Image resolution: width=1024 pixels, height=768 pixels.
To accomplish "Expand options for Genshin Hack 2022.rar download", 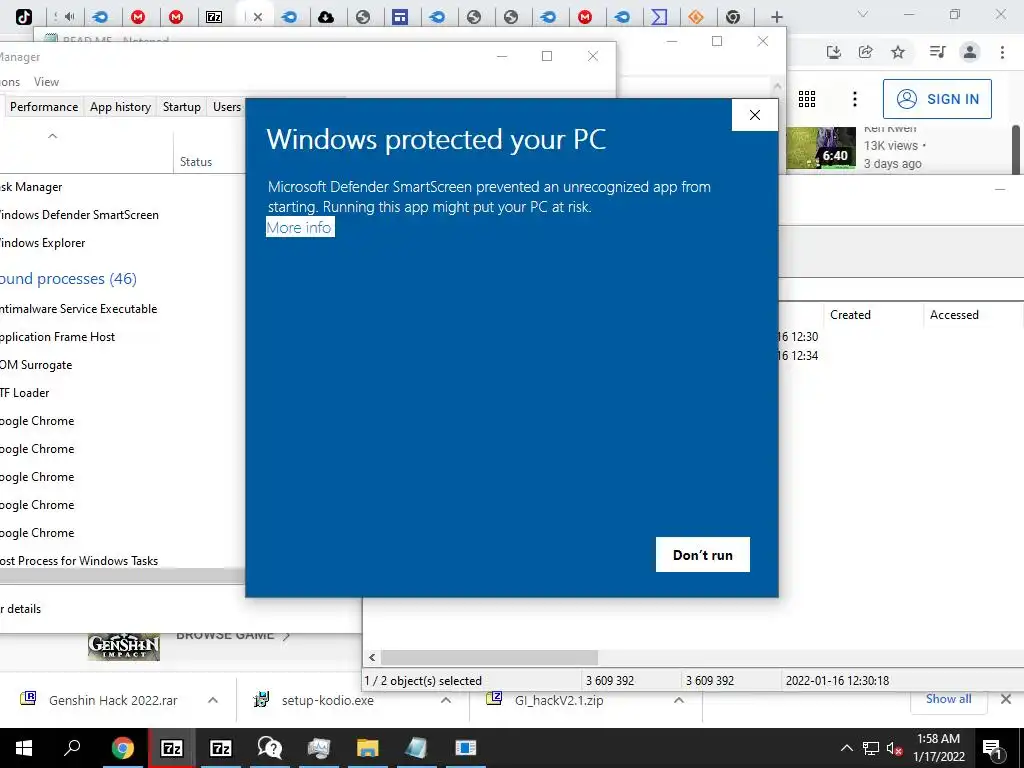I will pos(213,700).
